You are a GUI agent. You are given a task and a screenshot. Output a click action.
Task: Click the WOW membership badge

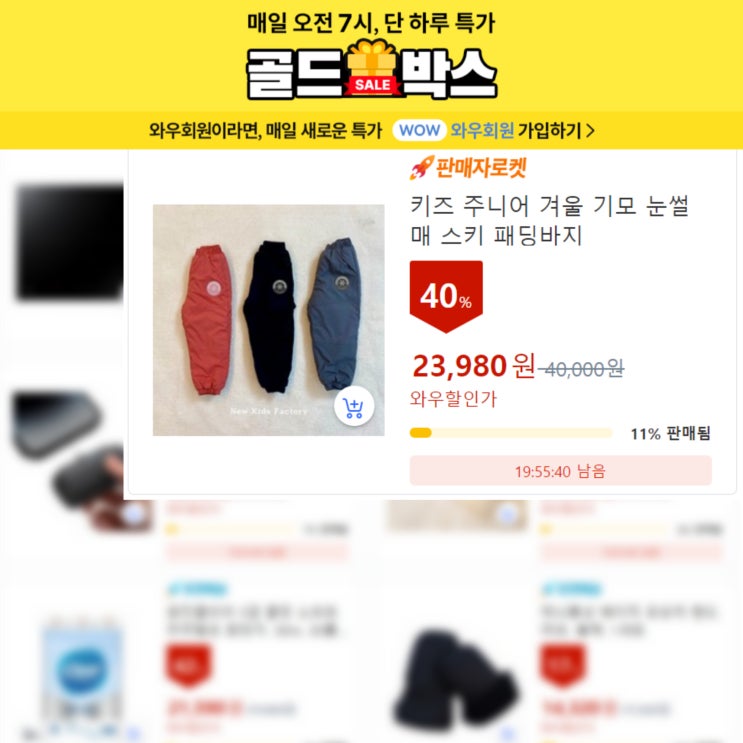pos(419,130)
